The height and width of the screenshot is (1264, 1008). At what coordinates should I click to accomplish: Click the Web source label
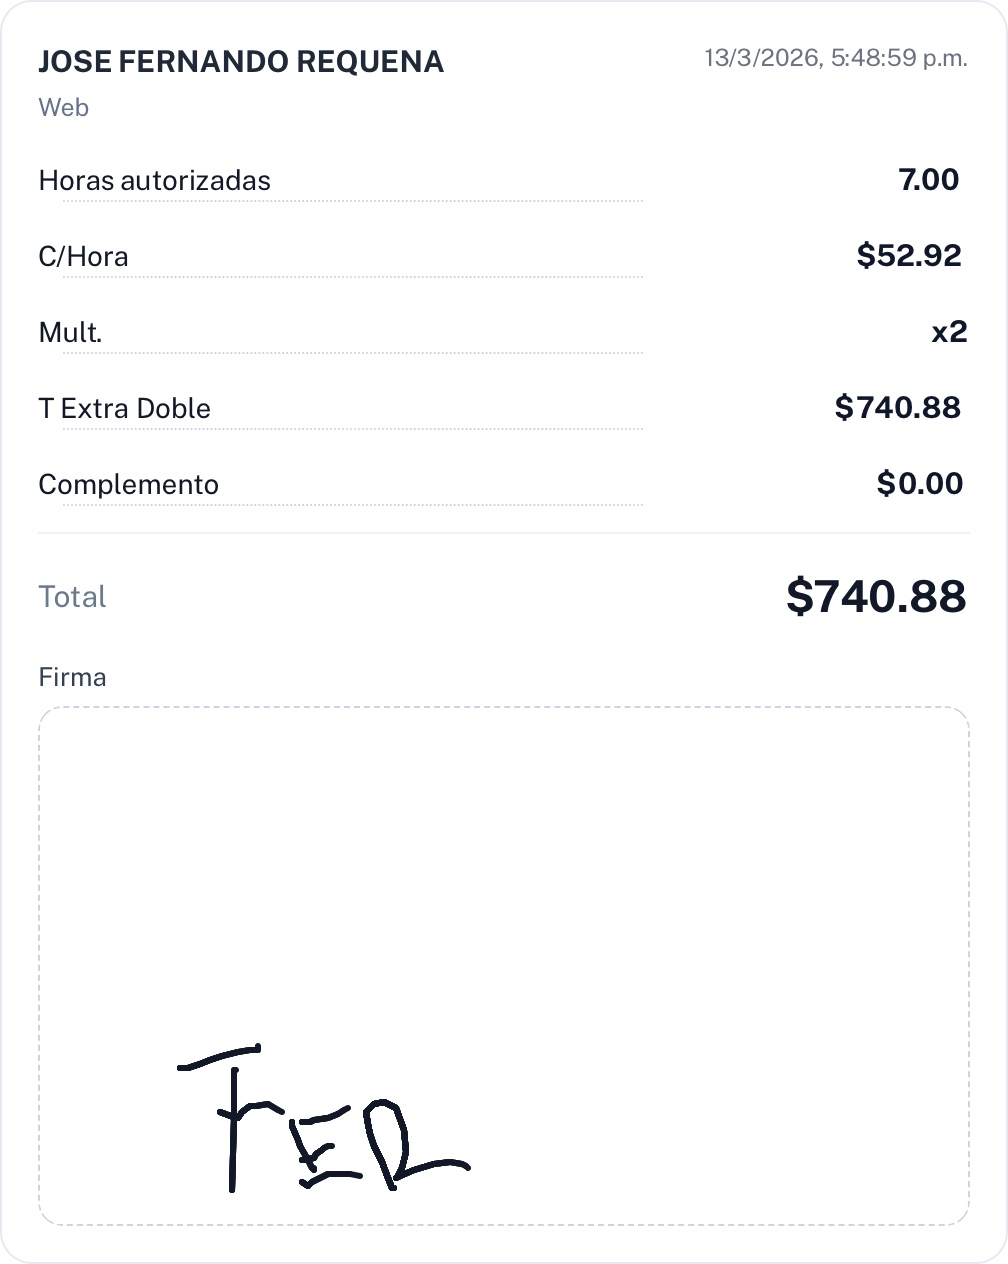pyautogui.click(x=64, y=107)
